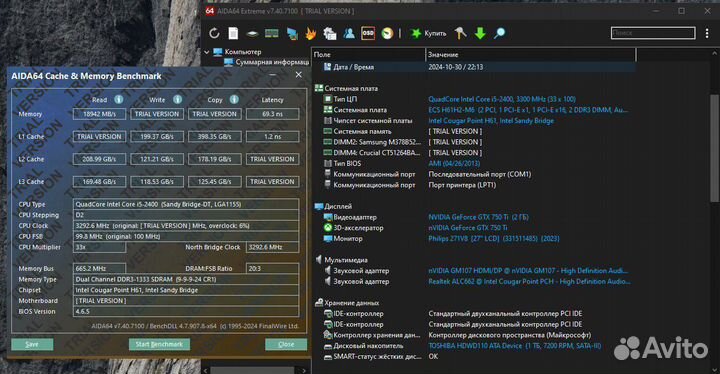Viewport: 720px width, 374px height.
Task: Click North Bridge Clock value 3292.6 MHz
Action: click(x=272, y=247)
